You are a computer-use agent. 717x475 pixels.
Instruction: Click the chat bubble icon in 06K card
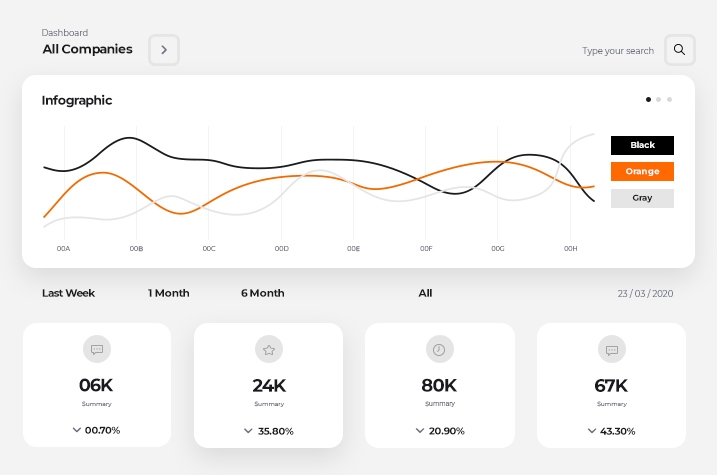[x=97, y=349]
